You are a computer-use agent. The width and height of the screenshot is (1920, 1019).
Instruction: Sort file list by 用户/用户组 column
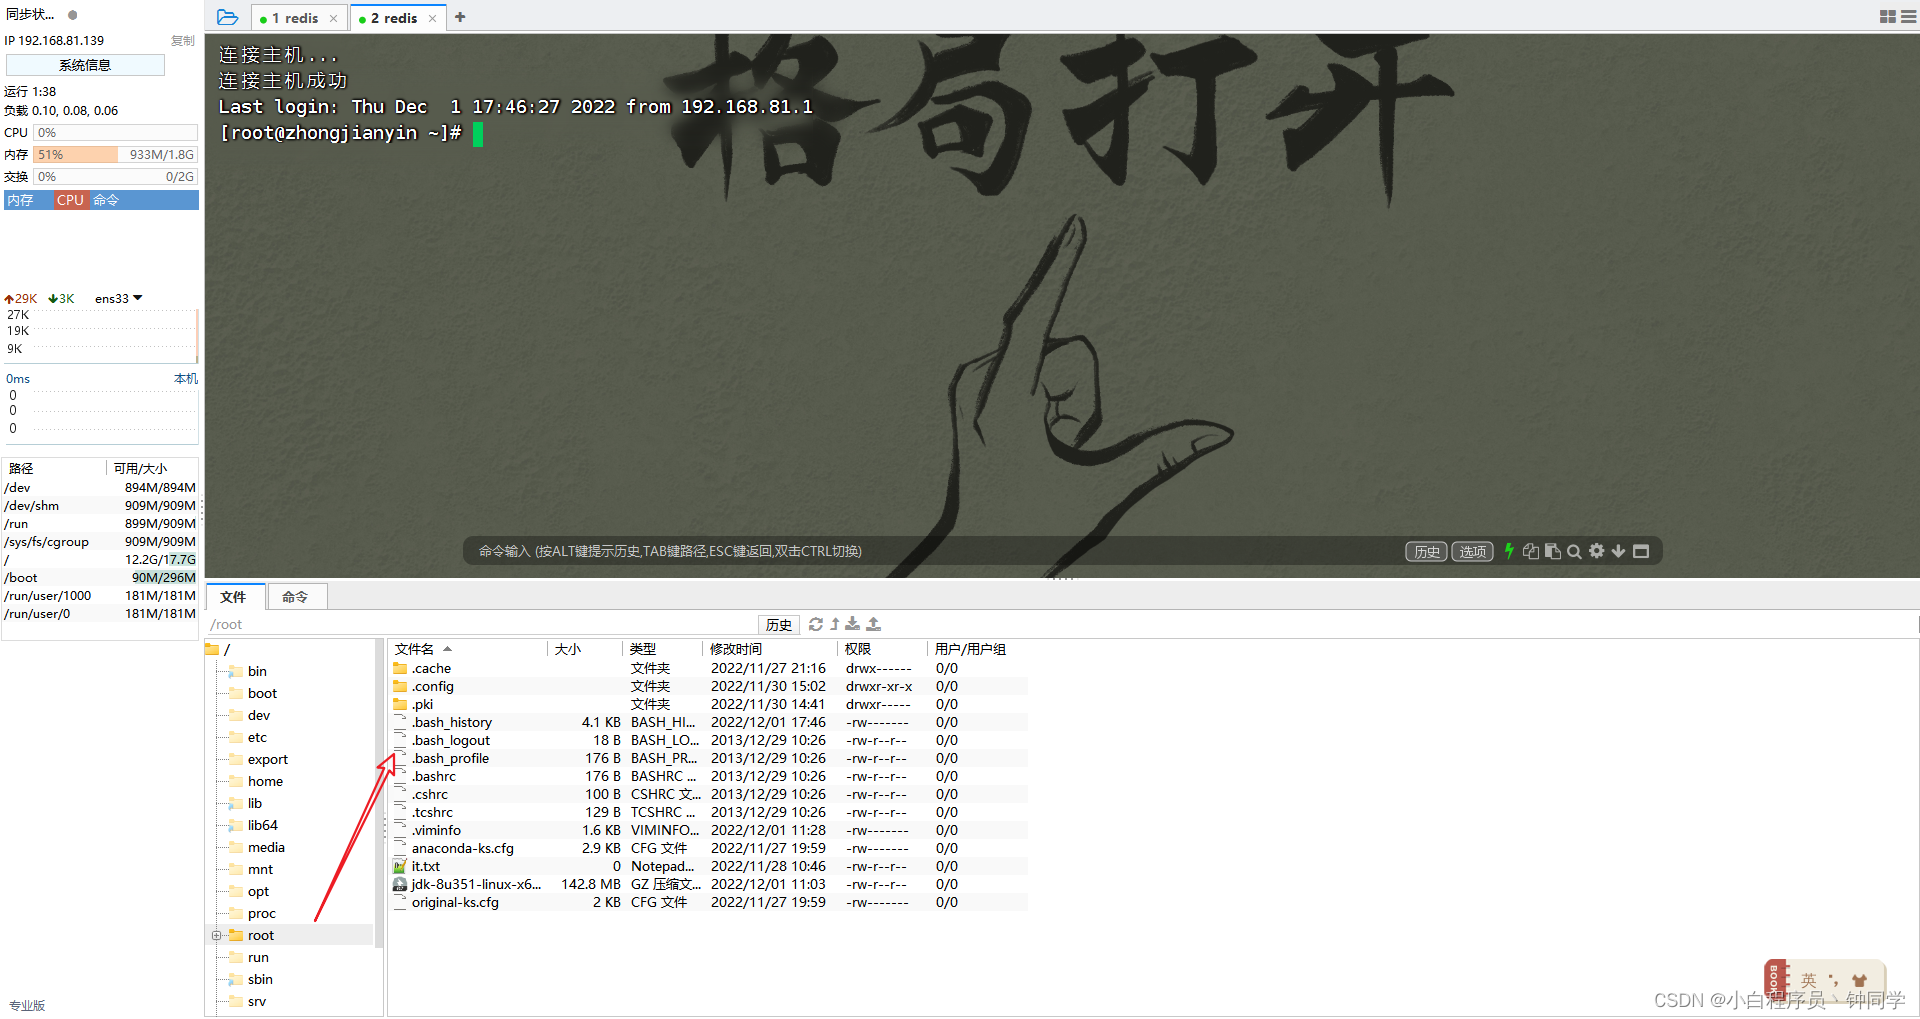(x=970, y=649)
